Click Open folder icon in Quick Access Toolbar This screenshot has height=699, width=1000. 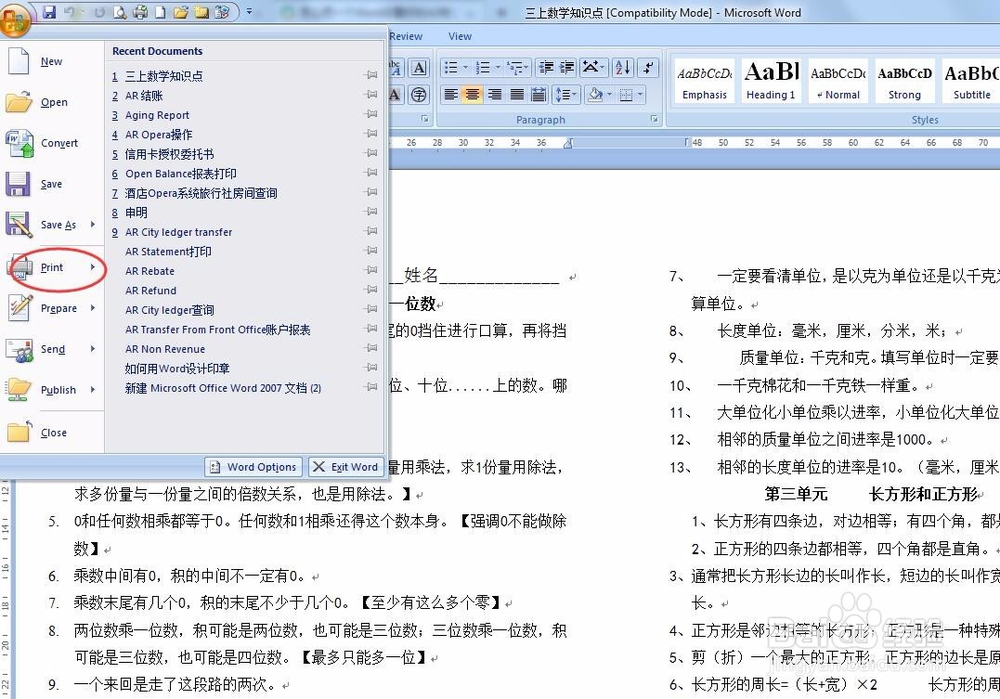click(x=181, y=11)
